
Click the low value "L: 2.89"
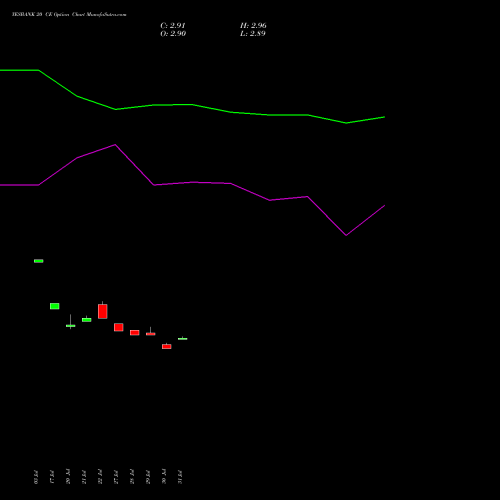click(x=253, y=33)
